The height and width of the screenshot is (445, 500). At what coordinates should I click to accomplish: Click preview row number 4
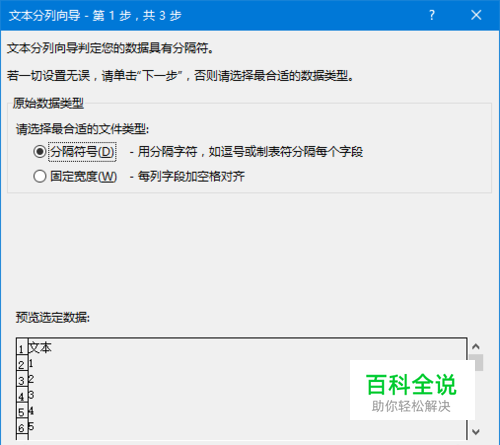point(21,396)
